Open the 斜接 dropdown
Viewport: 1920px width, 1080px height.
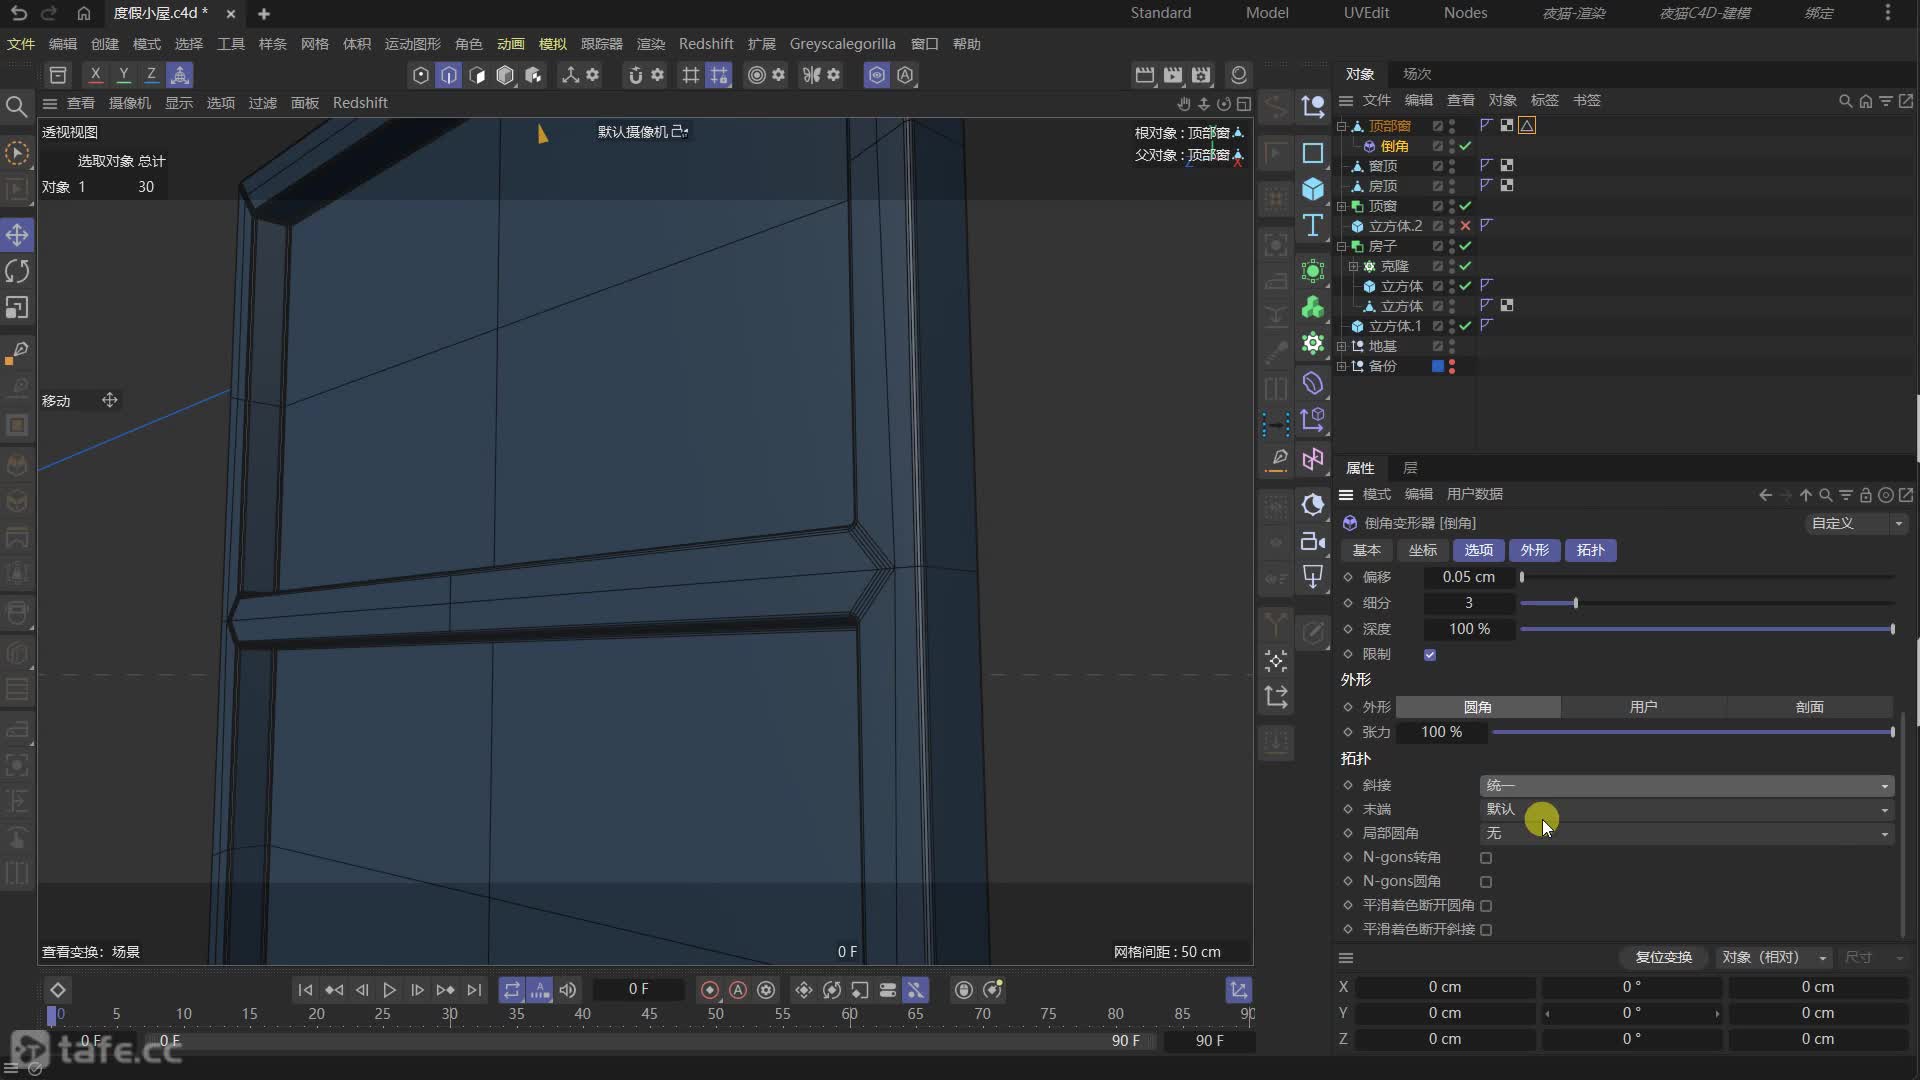[1686, 786]
